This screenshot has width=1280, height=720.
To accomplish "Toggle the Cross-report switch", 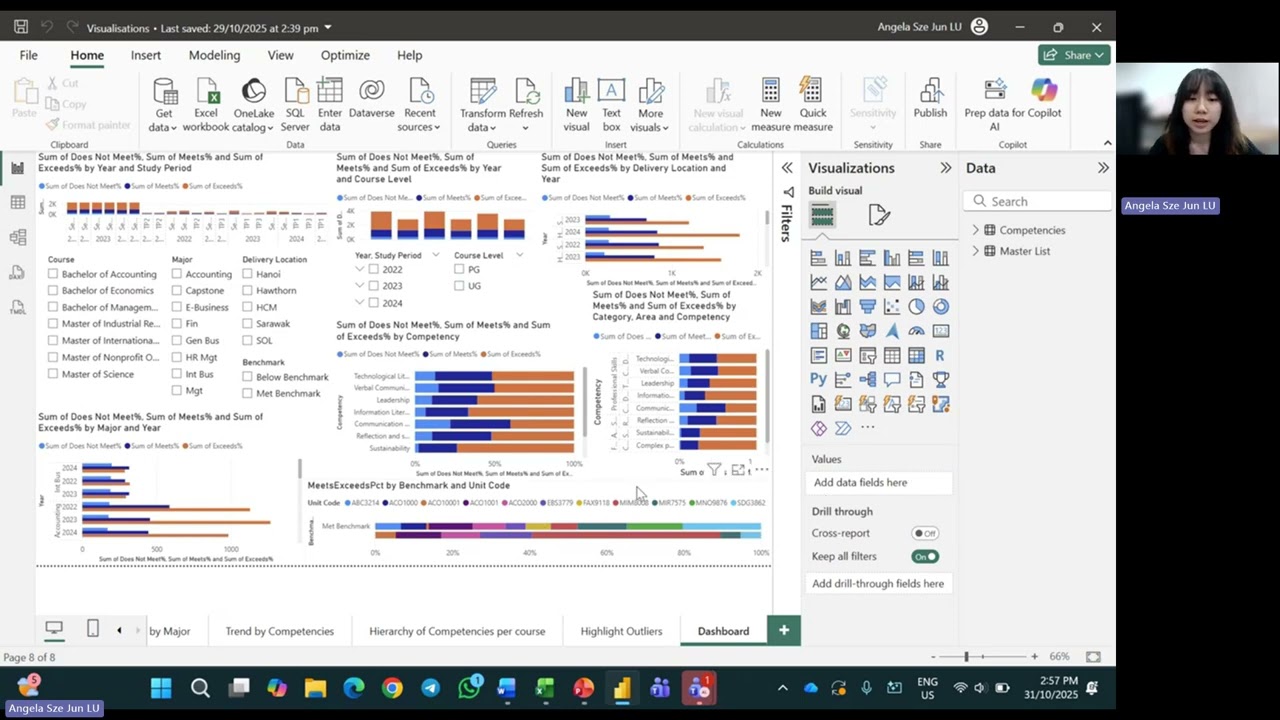I will click(925, 533).
